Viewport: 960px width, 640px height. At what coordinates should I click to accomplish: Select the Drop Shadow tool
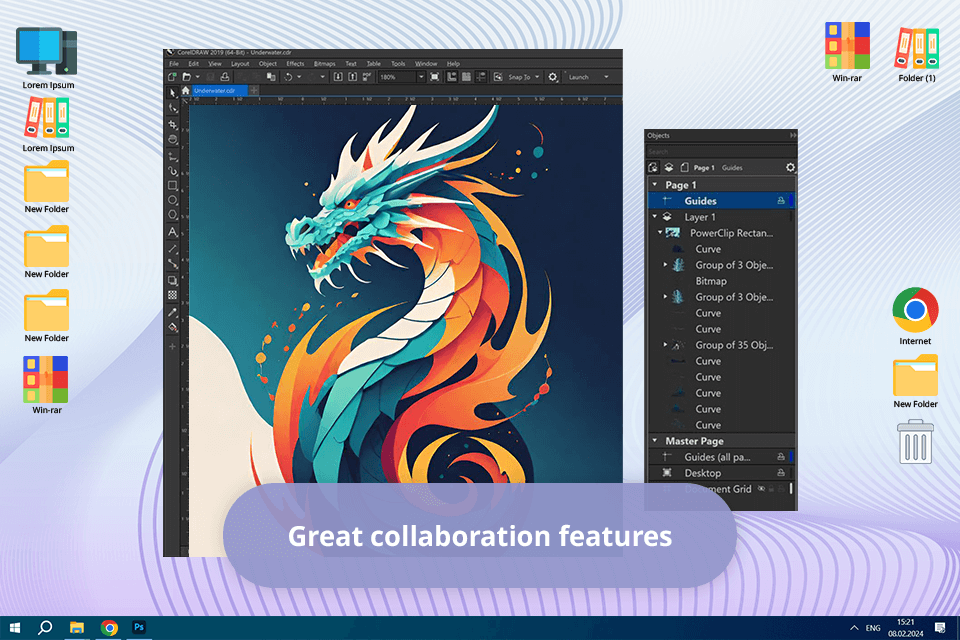click(173, 280)
